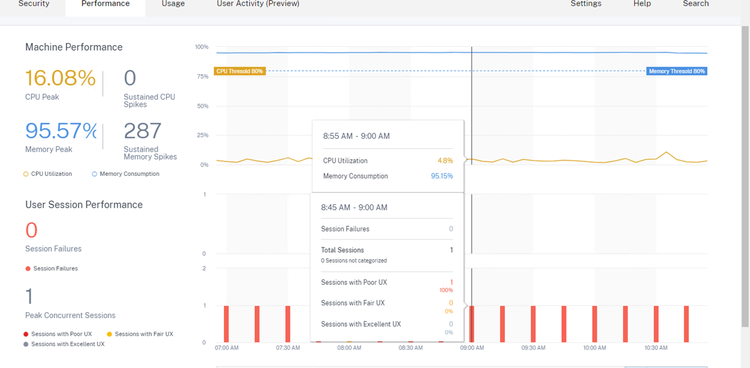
Task: Click the red session bar at 07:30 AM
Action: point(287,324)
